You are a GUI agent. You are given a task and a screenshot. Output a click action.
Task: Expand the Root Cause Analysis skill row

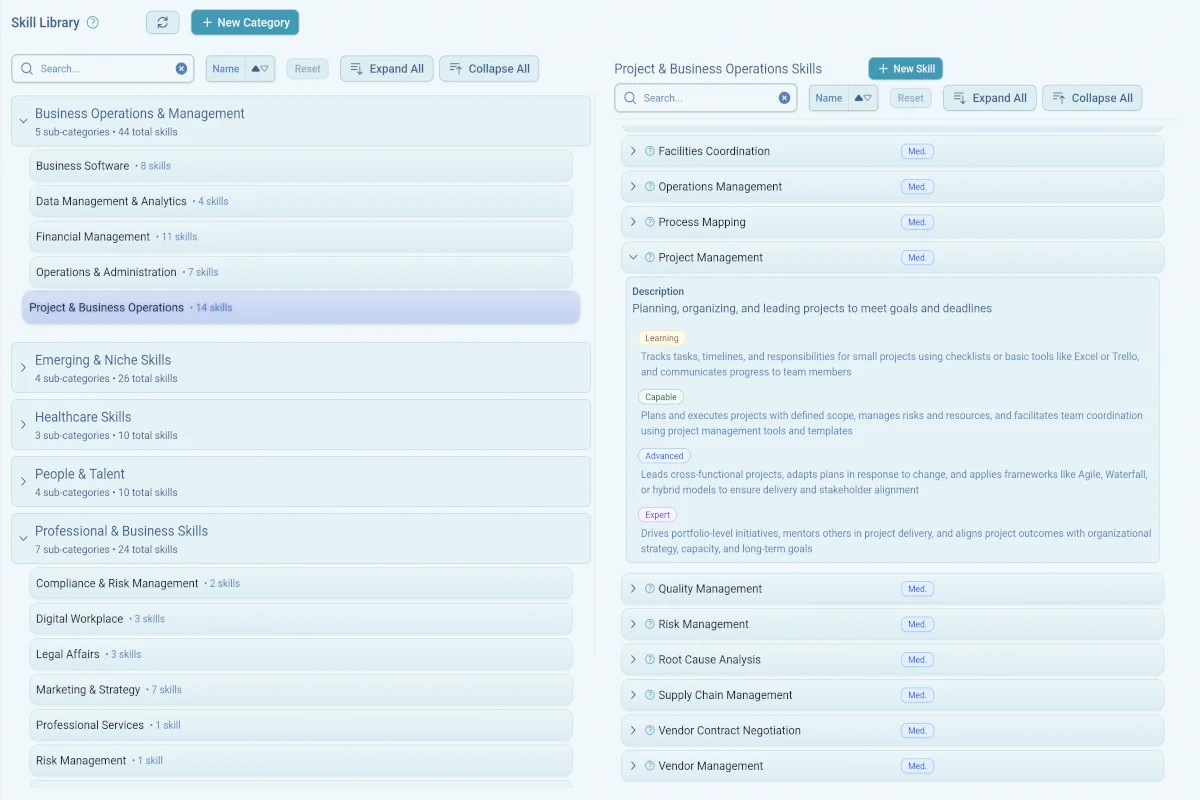[633, 660]
